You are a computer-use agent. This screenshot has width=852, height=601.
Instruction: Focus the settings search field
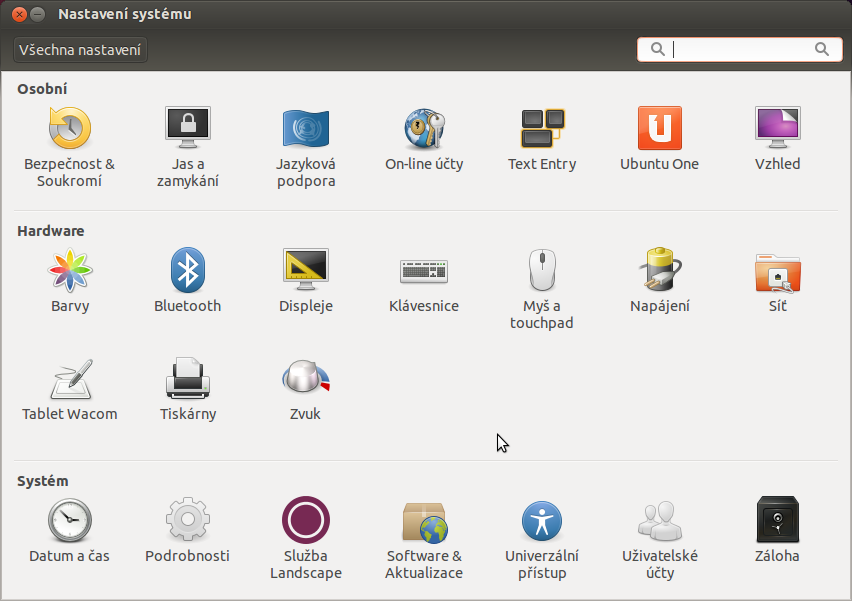click(x=740, y=49)
